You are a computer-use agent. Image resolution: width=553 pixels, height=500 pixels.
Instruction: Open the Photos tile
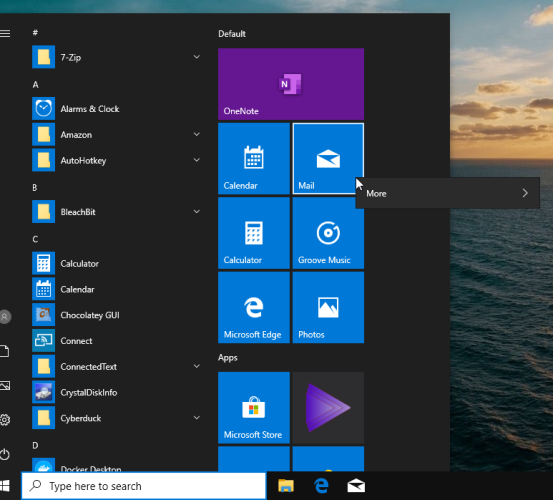coord(328,307)
